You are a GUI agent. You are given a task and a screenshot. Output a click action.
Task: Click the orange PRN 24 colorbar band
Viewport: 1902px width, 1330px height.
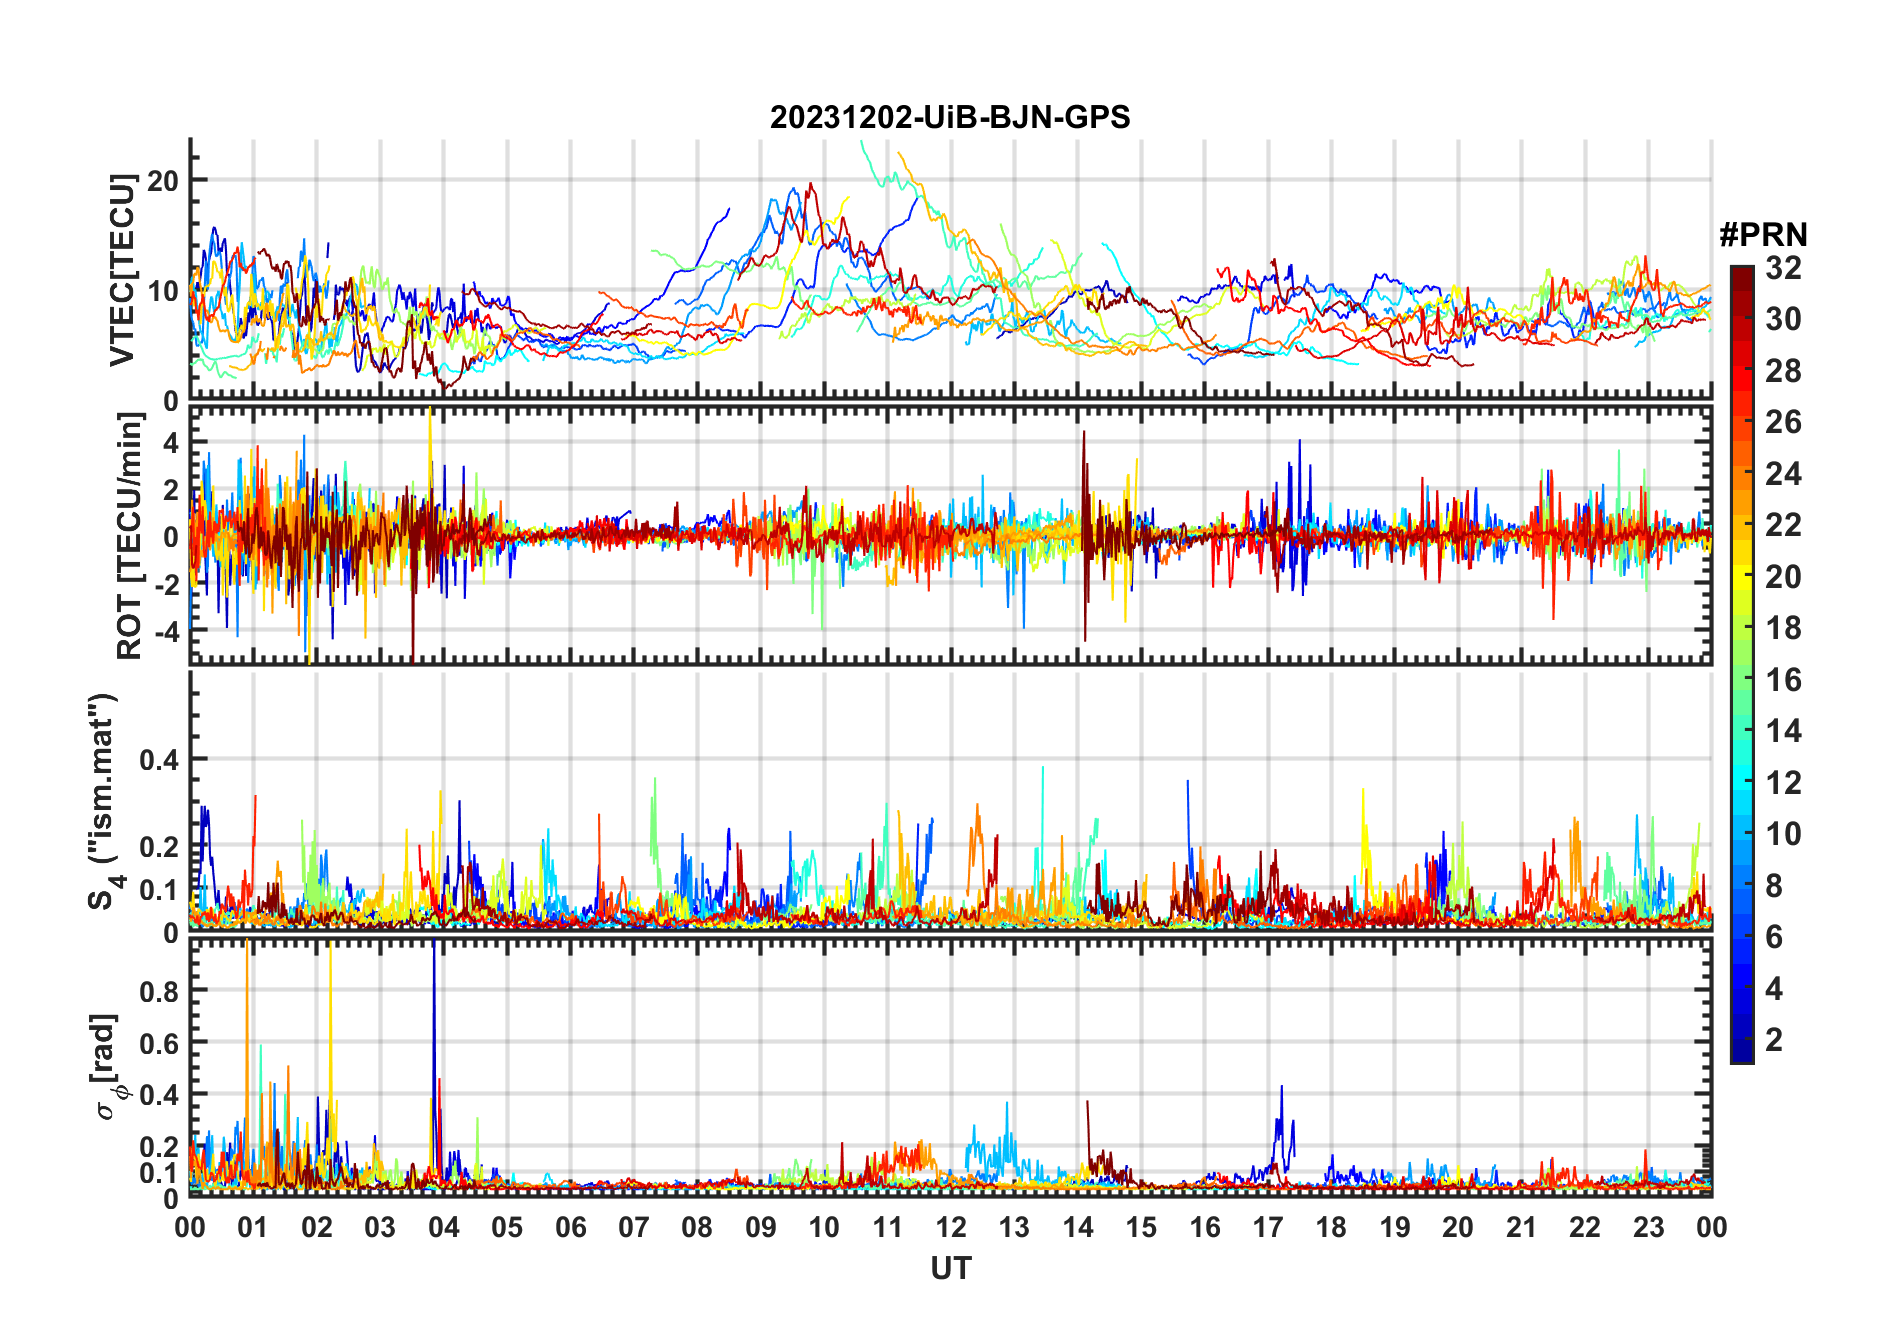(1742, 474)
